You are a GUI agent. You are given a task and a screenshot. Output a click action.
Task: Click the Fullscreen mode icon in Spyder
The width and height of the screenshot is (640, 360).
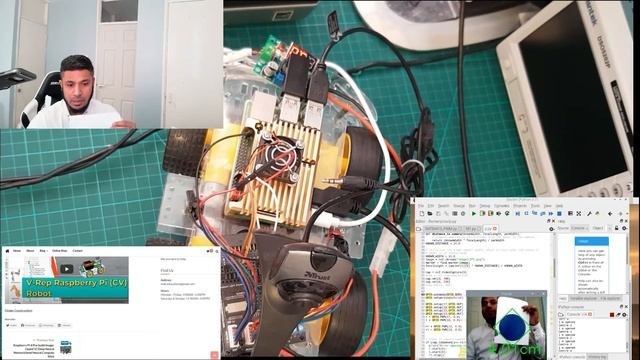click(x=579, y=213)
